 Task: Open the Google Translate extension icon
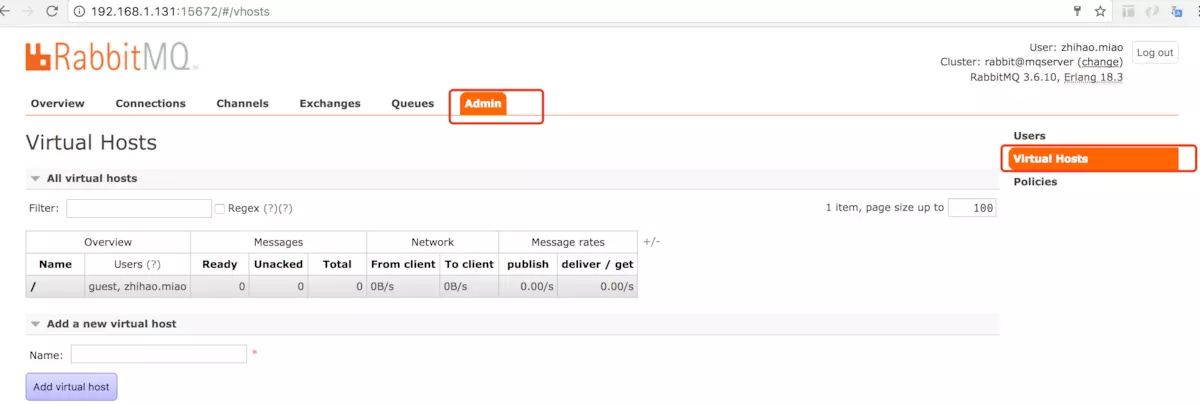point(1175,11)
